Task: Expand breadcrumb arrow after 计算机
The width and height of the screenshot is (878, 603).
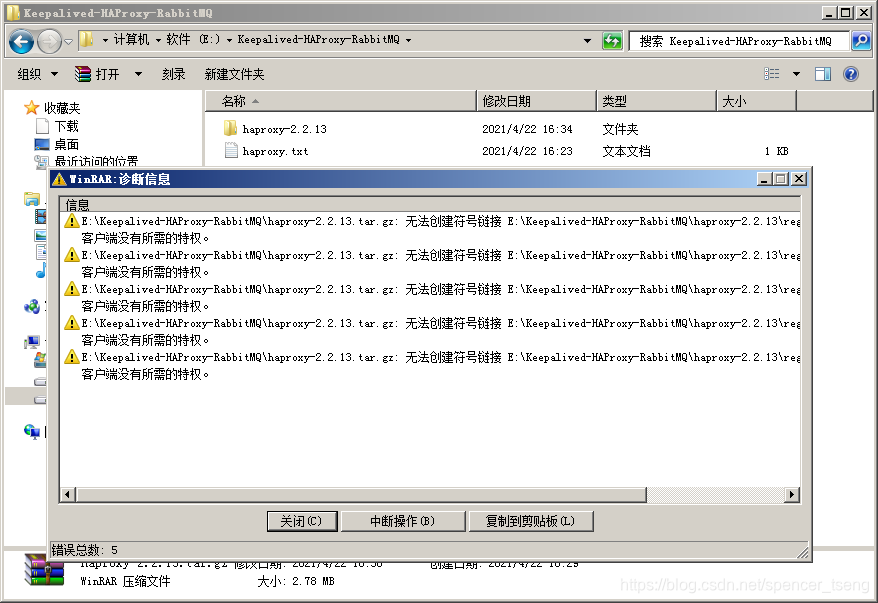Action: pyautogui.click(x=158, y=40)
